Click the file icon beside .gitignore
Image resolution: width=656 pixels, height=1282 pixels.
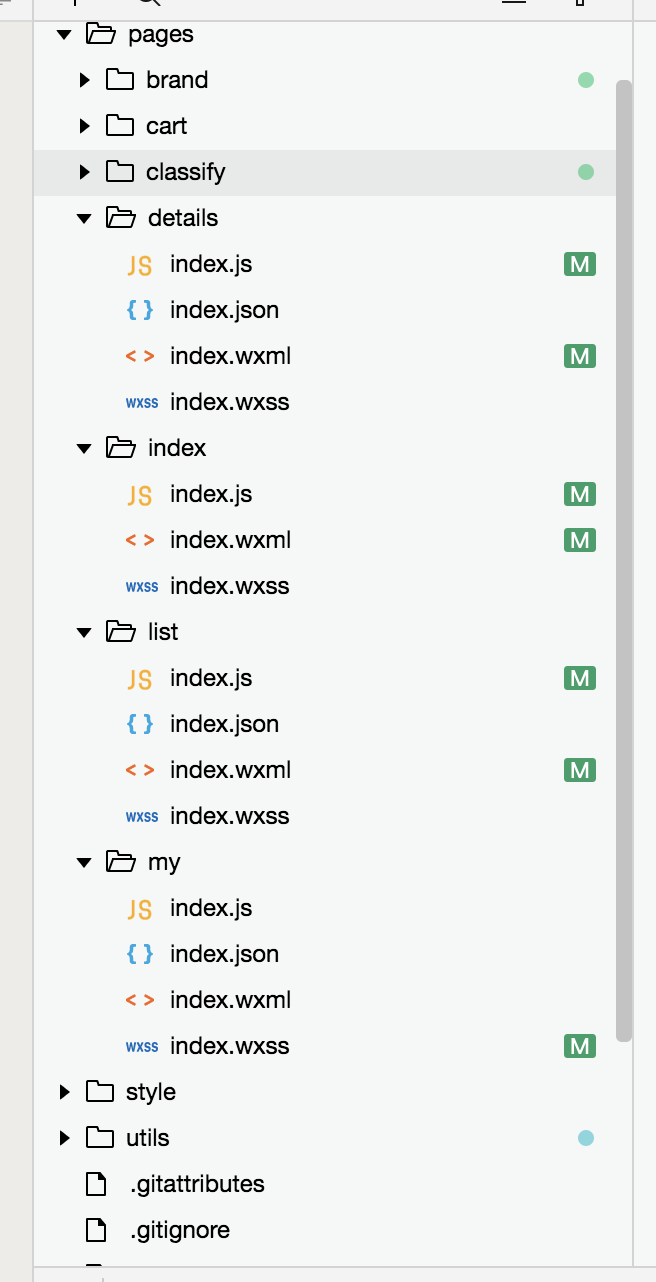click(96, 1231)
